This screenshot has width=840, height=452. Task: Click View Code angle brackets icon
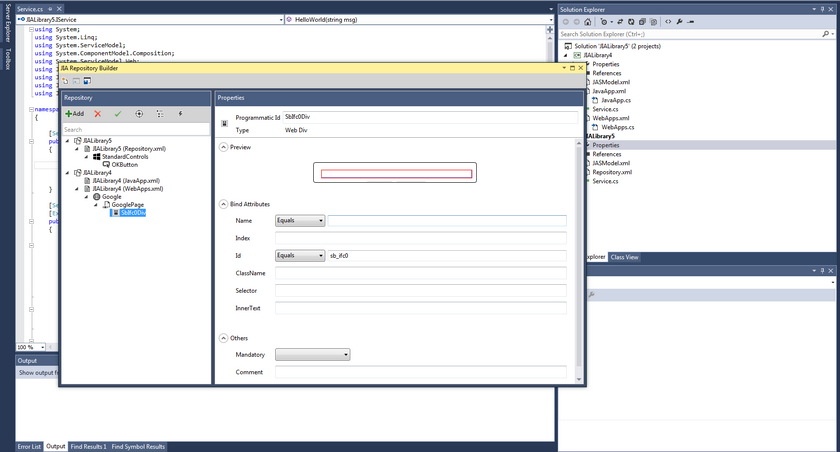[668, 22]
